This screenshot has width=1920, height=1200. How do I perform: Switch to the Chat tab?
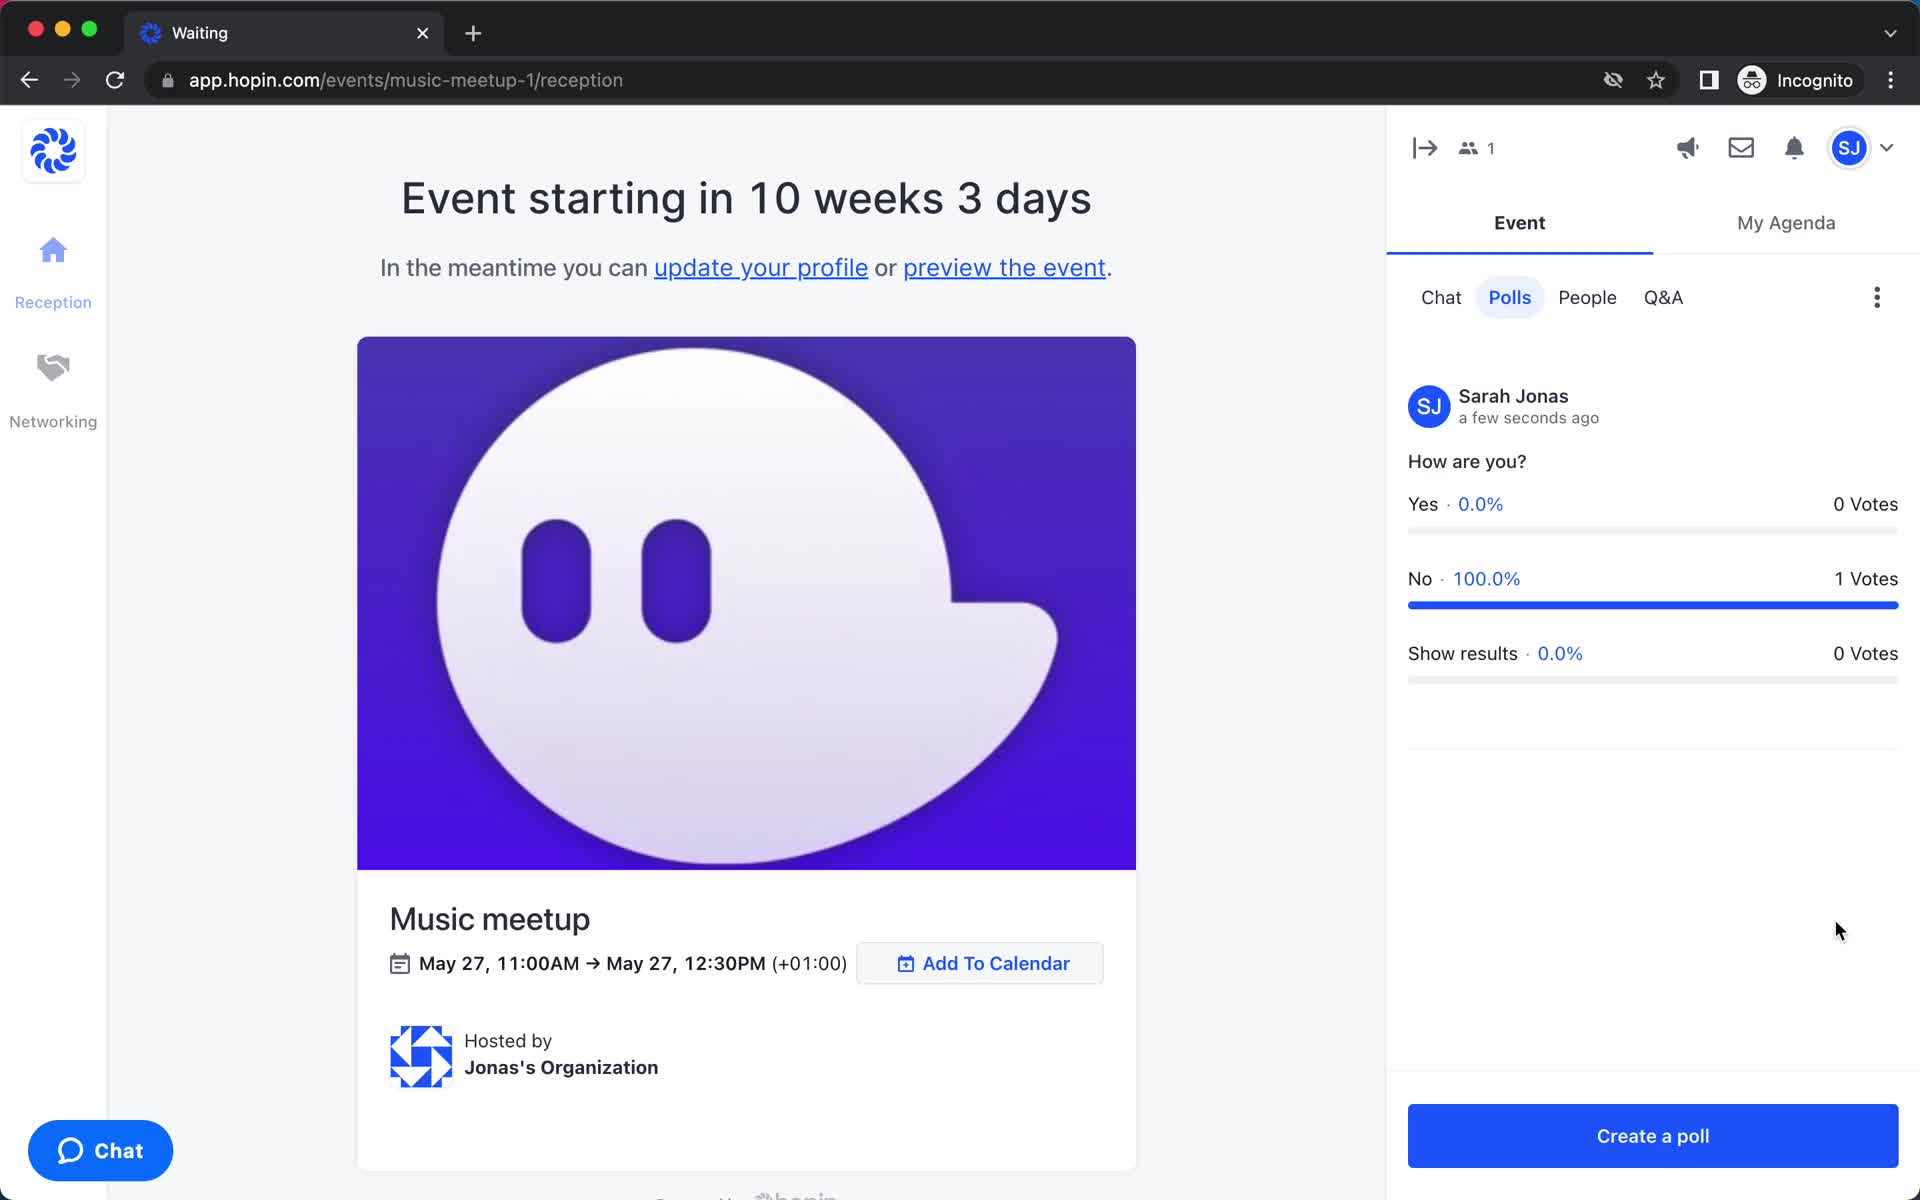[1440, 297]
